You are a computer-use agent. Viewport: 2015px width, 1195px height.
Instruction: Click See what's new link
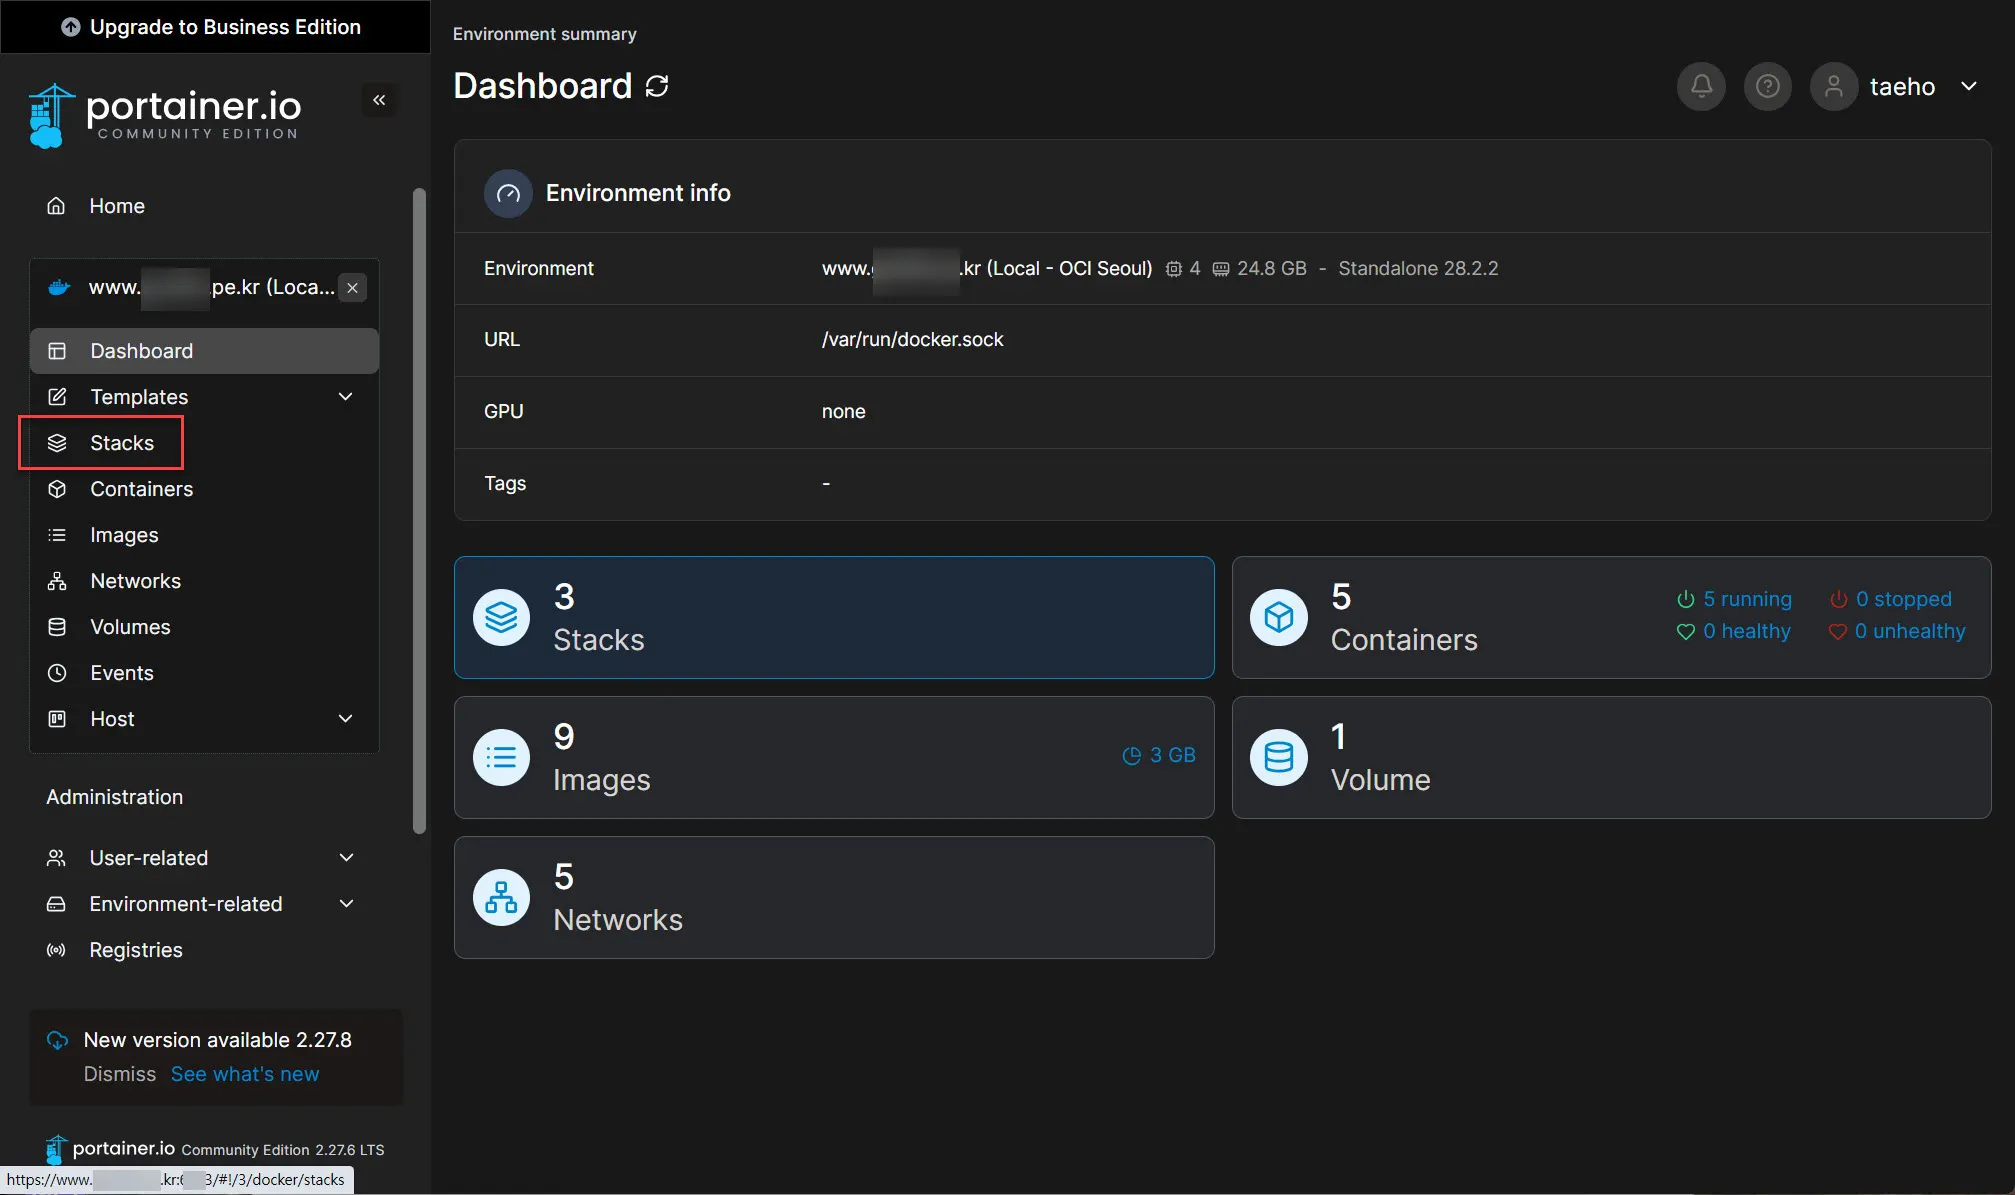[x=245, y=1074]
